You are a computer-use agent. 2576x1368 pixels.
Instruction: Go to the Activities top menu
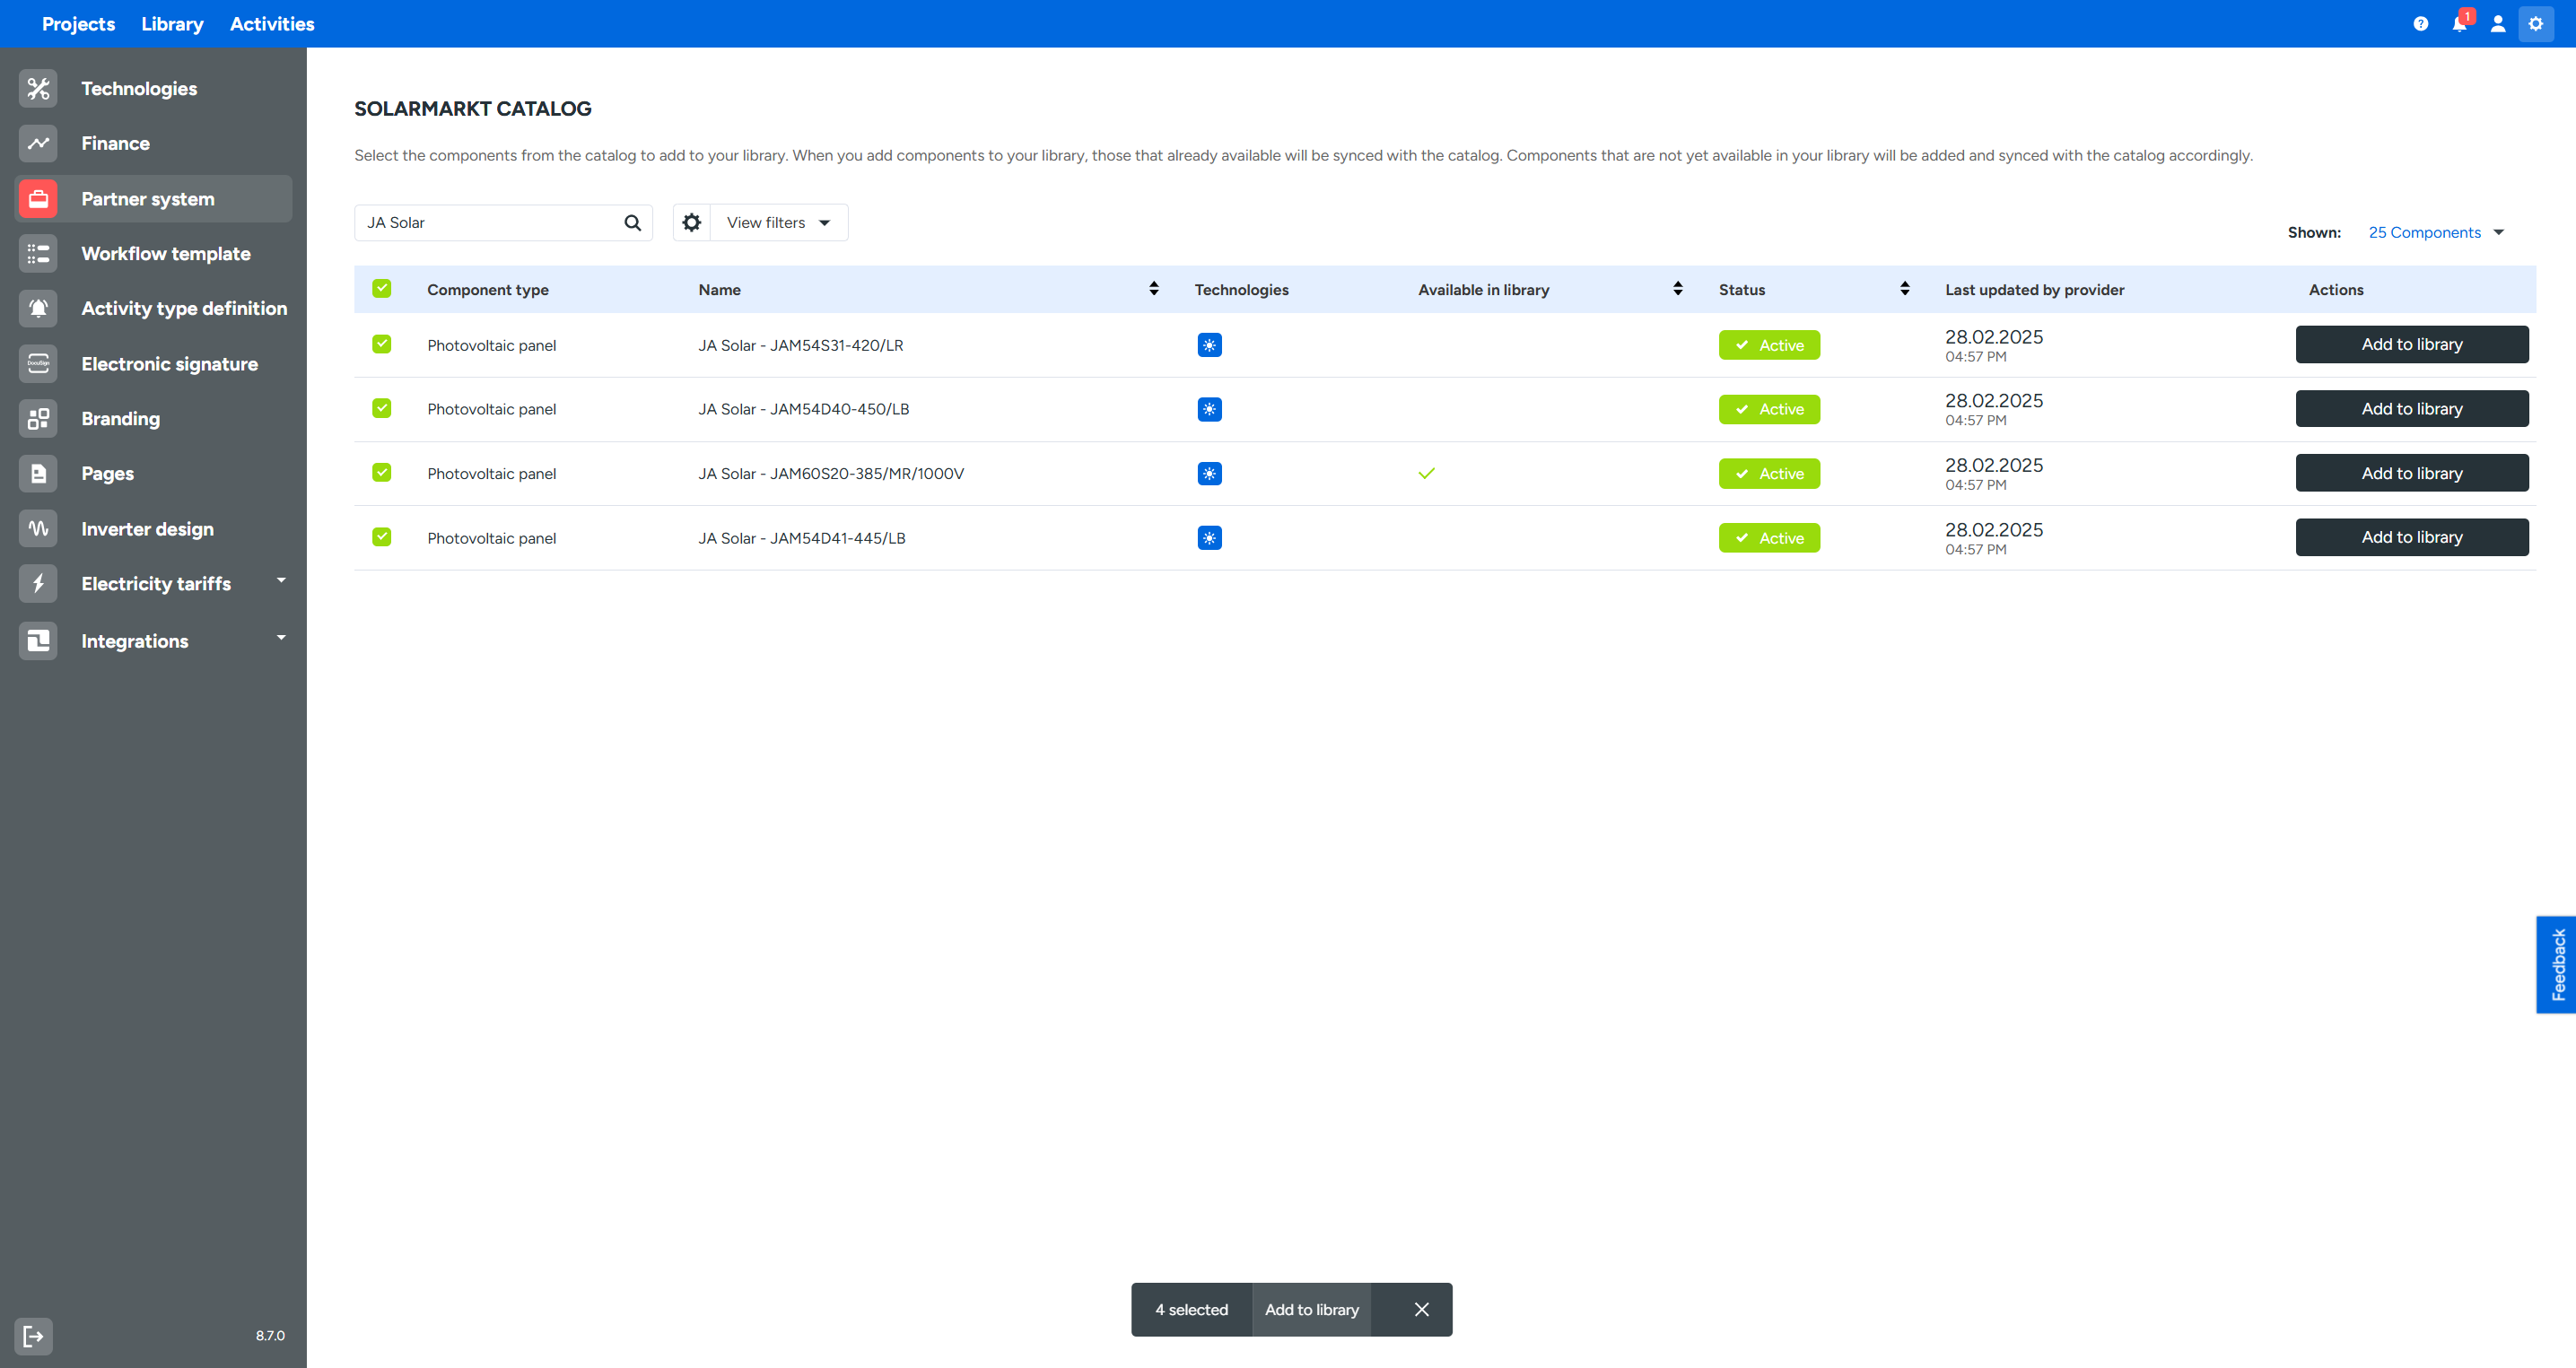click(272, 24)
